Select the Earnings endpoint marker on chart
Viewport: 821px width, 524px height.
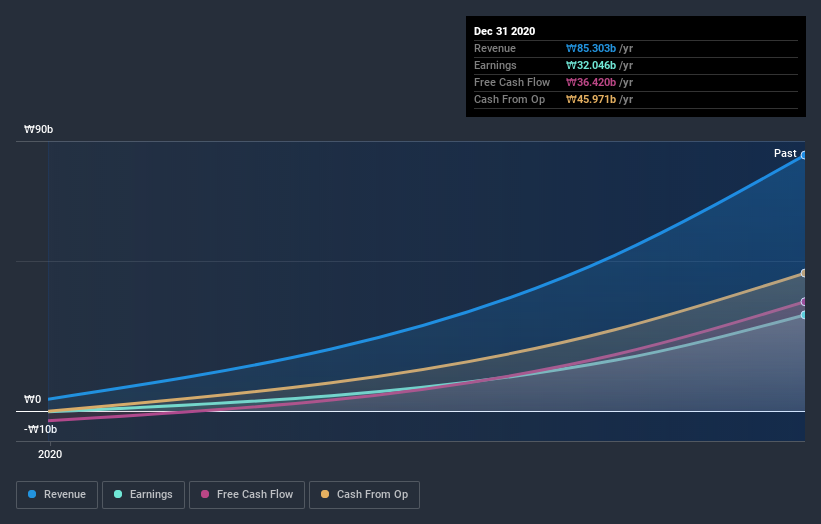pyautogui.click(x=803, y=315)
